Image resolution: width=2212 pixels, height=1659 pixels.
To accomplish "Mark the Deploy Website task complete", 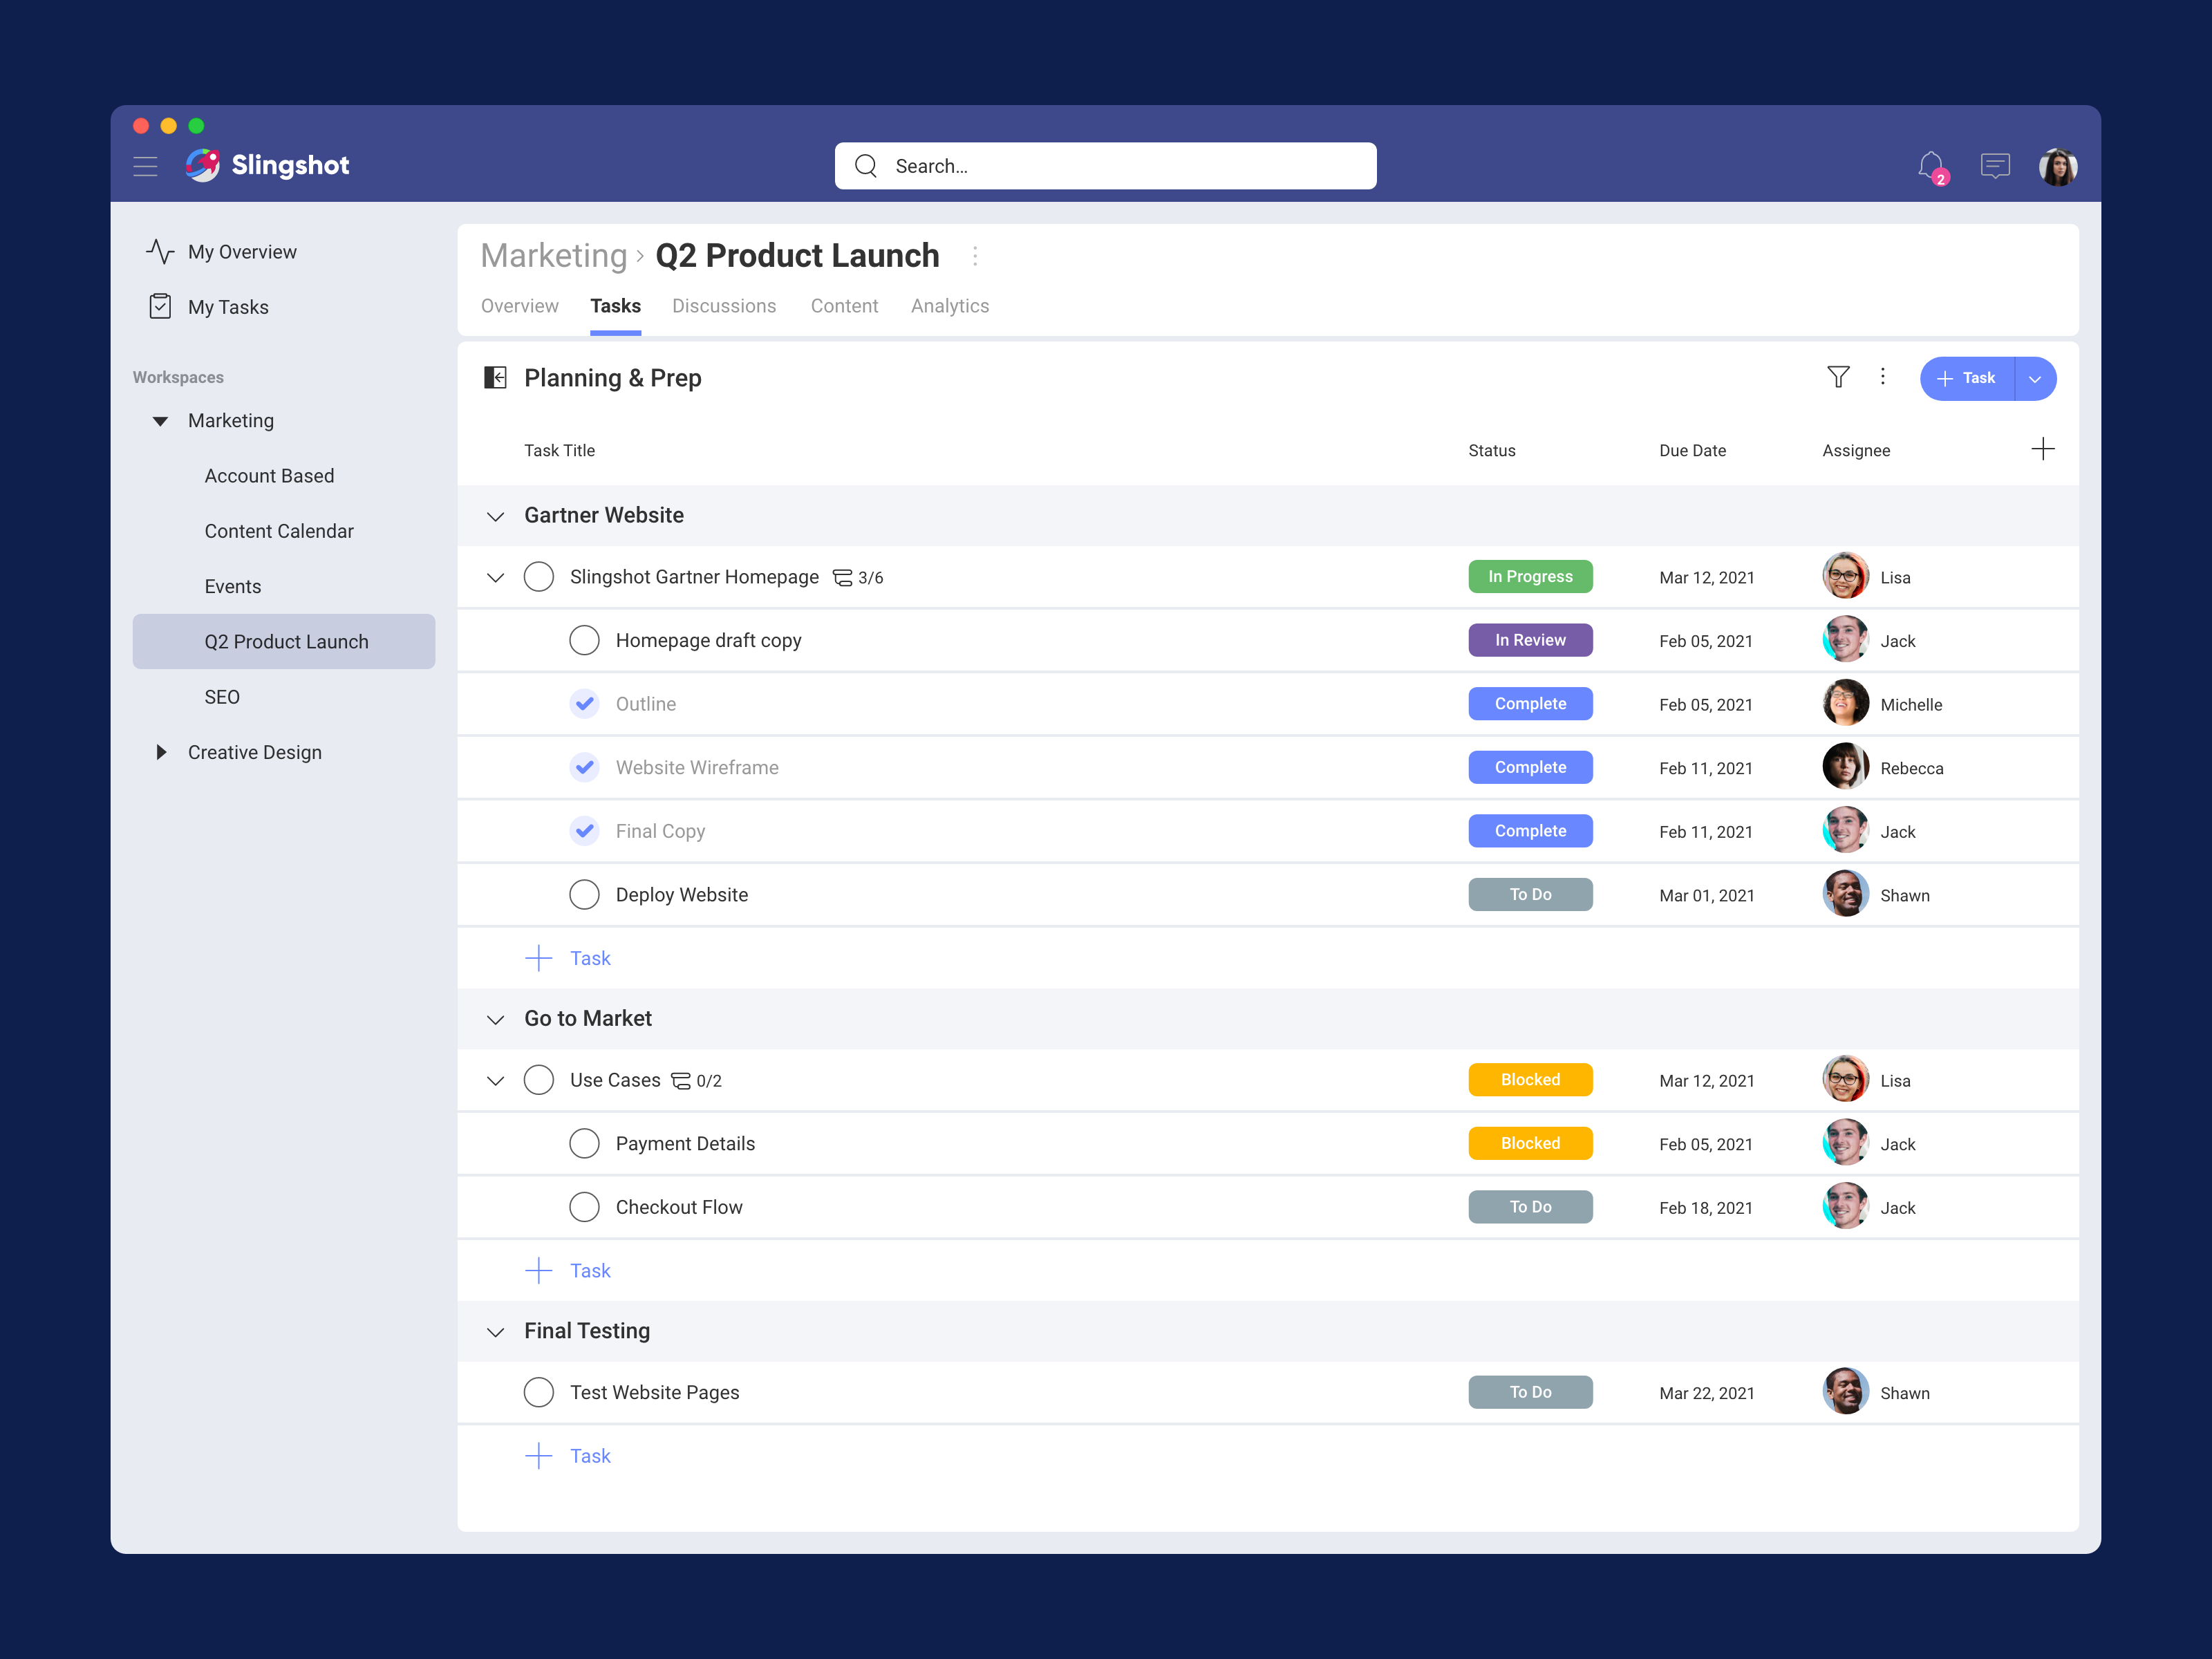I will (x=584, y=894).
